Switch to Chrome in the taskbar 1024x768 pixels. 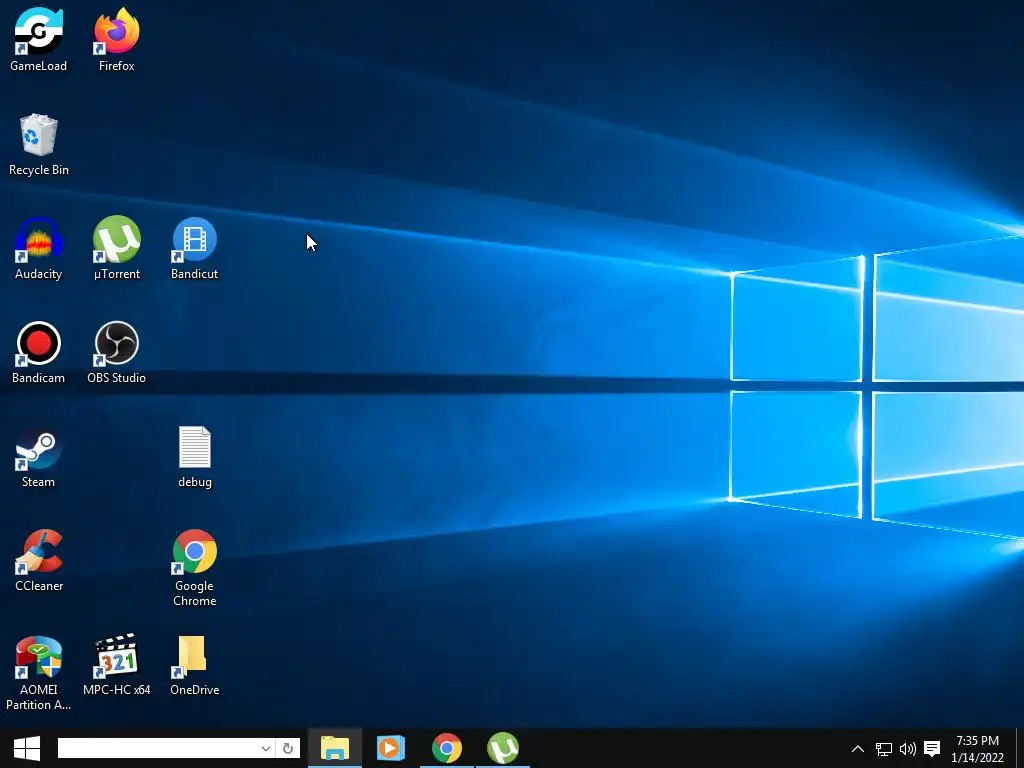(x=447, y=748)
